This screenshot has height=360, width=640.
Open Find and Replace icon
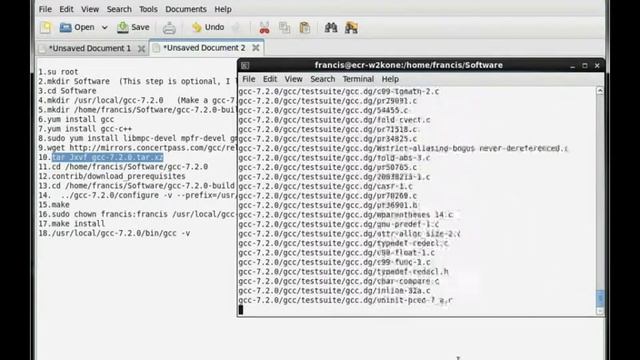pos(351,28)
